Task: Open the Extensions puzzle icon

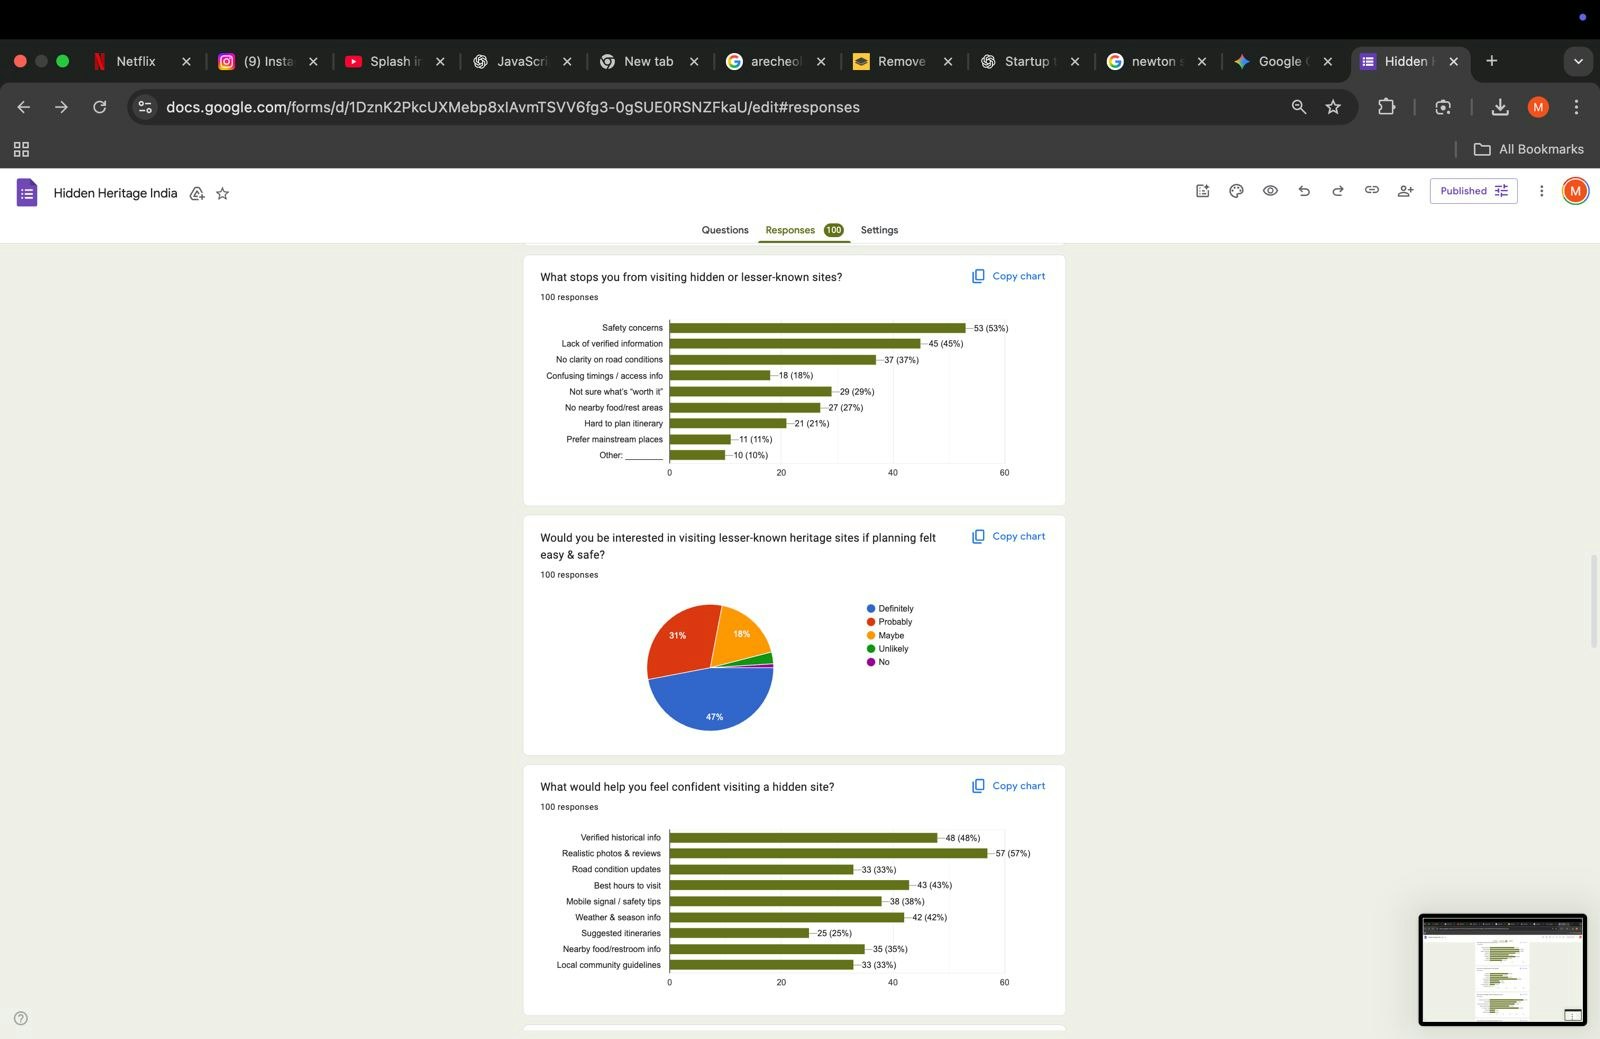Action: tap(1386, 107)
